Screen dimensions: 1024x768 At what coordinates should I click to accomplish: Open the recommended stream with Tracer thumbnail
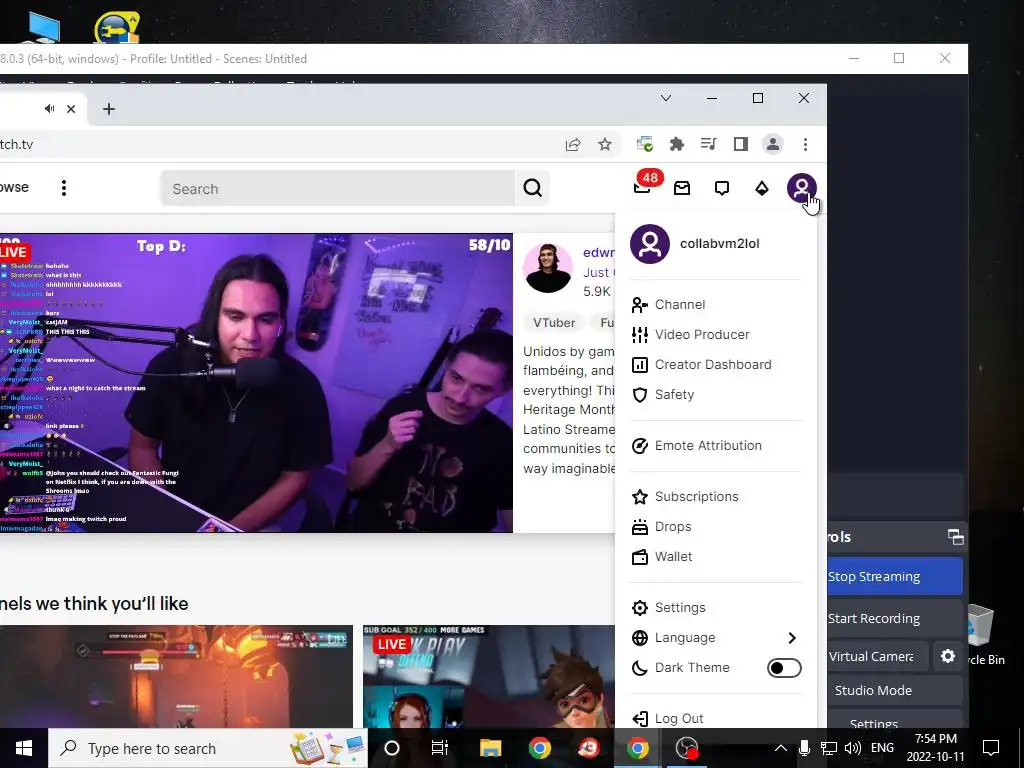coord(488,677)
